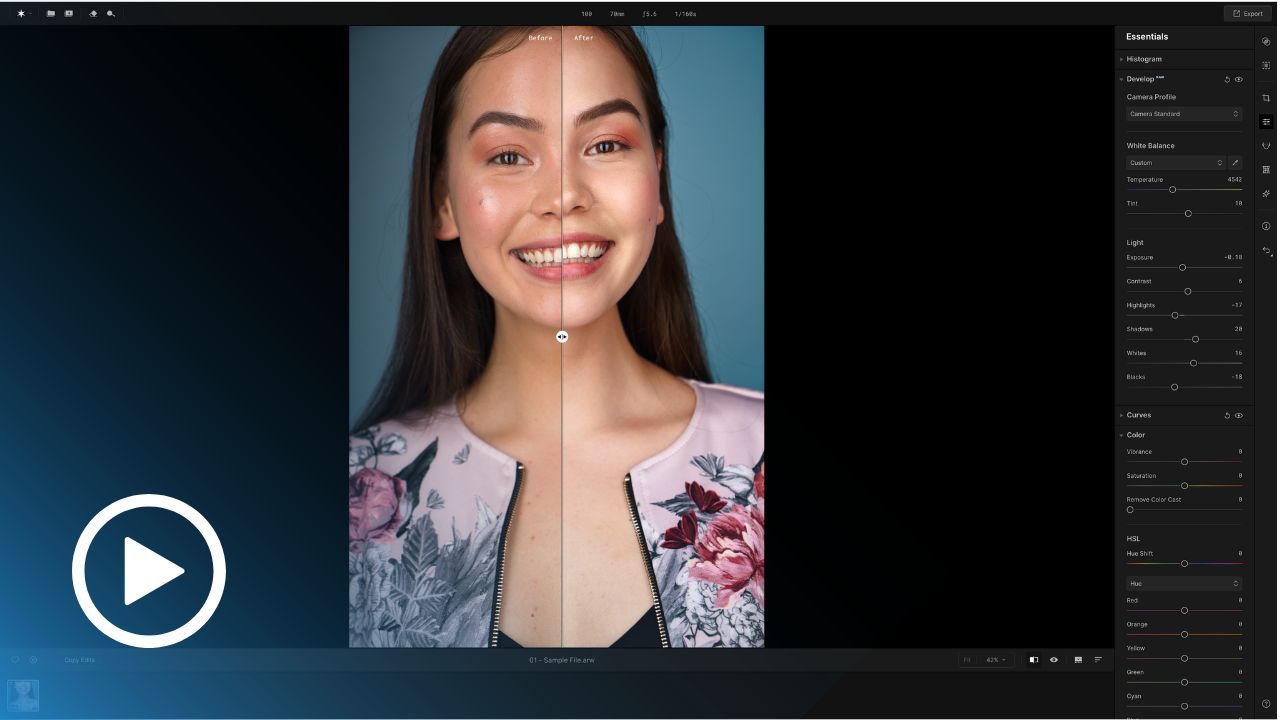Click the before/after divider handle
The width and height of the screenshot is (1280, 720).
pyautogui.click(x=562, y=337)
